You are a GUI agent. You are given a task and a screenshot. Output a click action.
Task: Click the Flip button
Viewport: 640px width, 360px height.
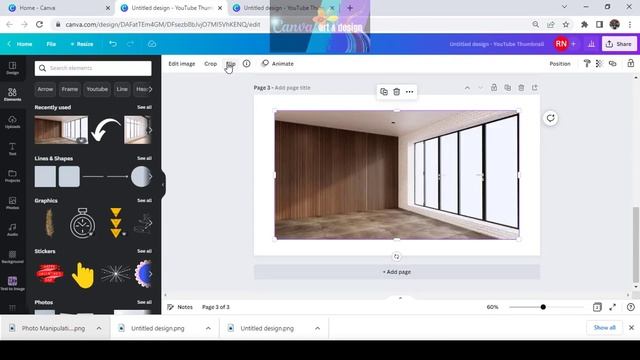tap(231, 64)
